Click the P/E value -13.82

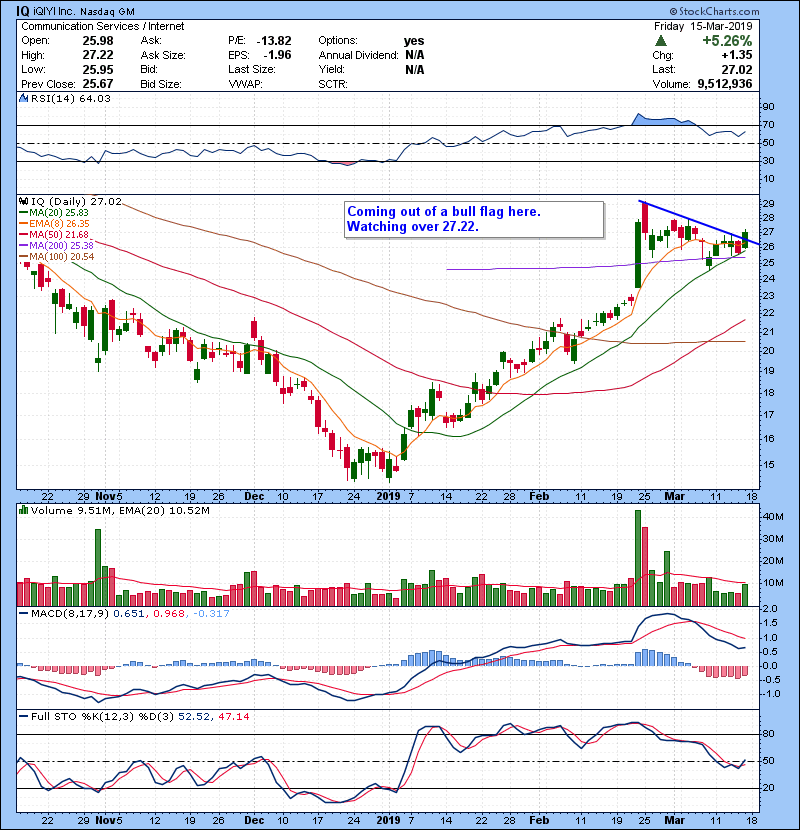tap(274, 41)
